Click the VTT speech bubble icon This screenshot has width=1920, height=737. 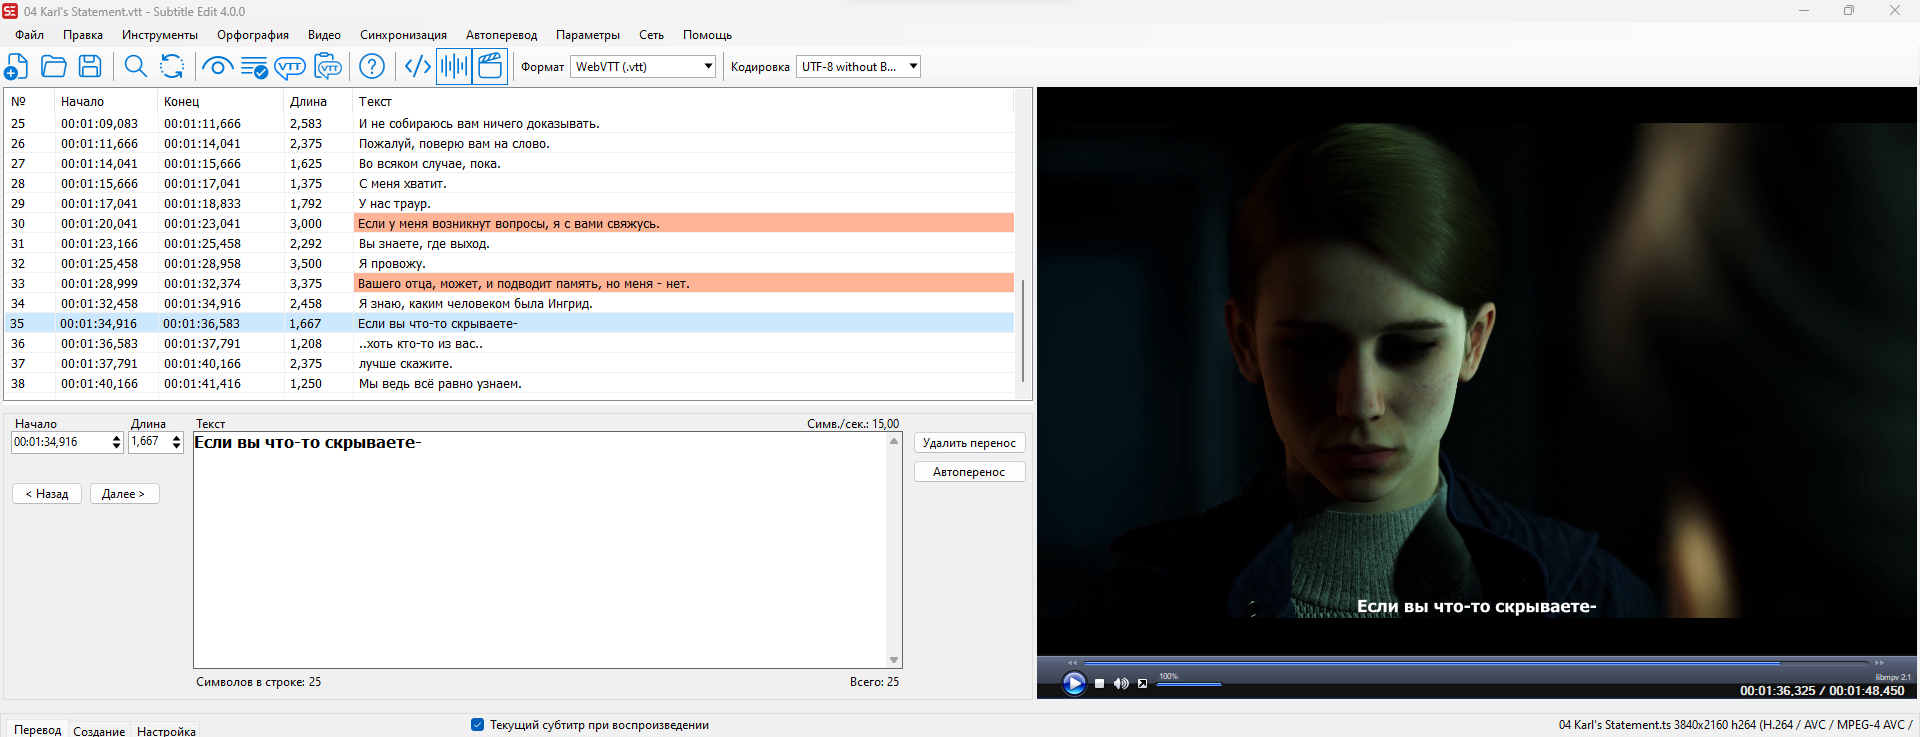(290, 67)
